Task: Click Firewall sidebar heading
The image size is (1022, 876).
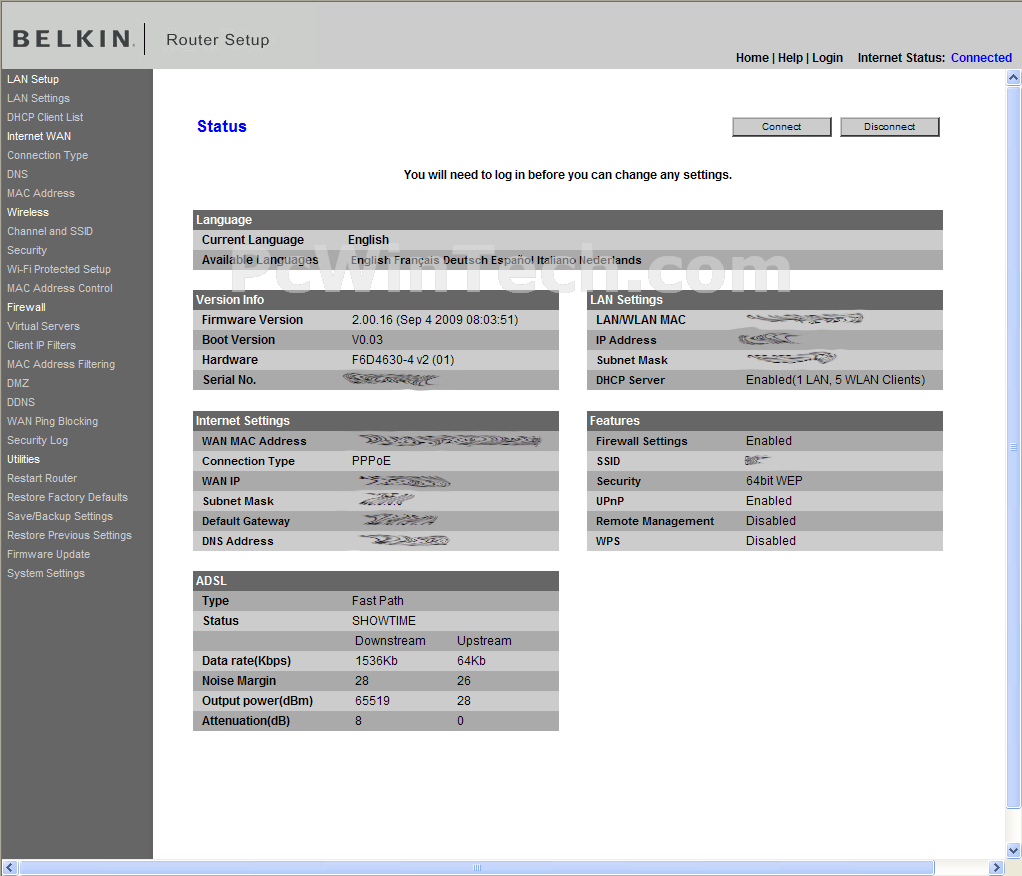Action: tap(27, 307)
